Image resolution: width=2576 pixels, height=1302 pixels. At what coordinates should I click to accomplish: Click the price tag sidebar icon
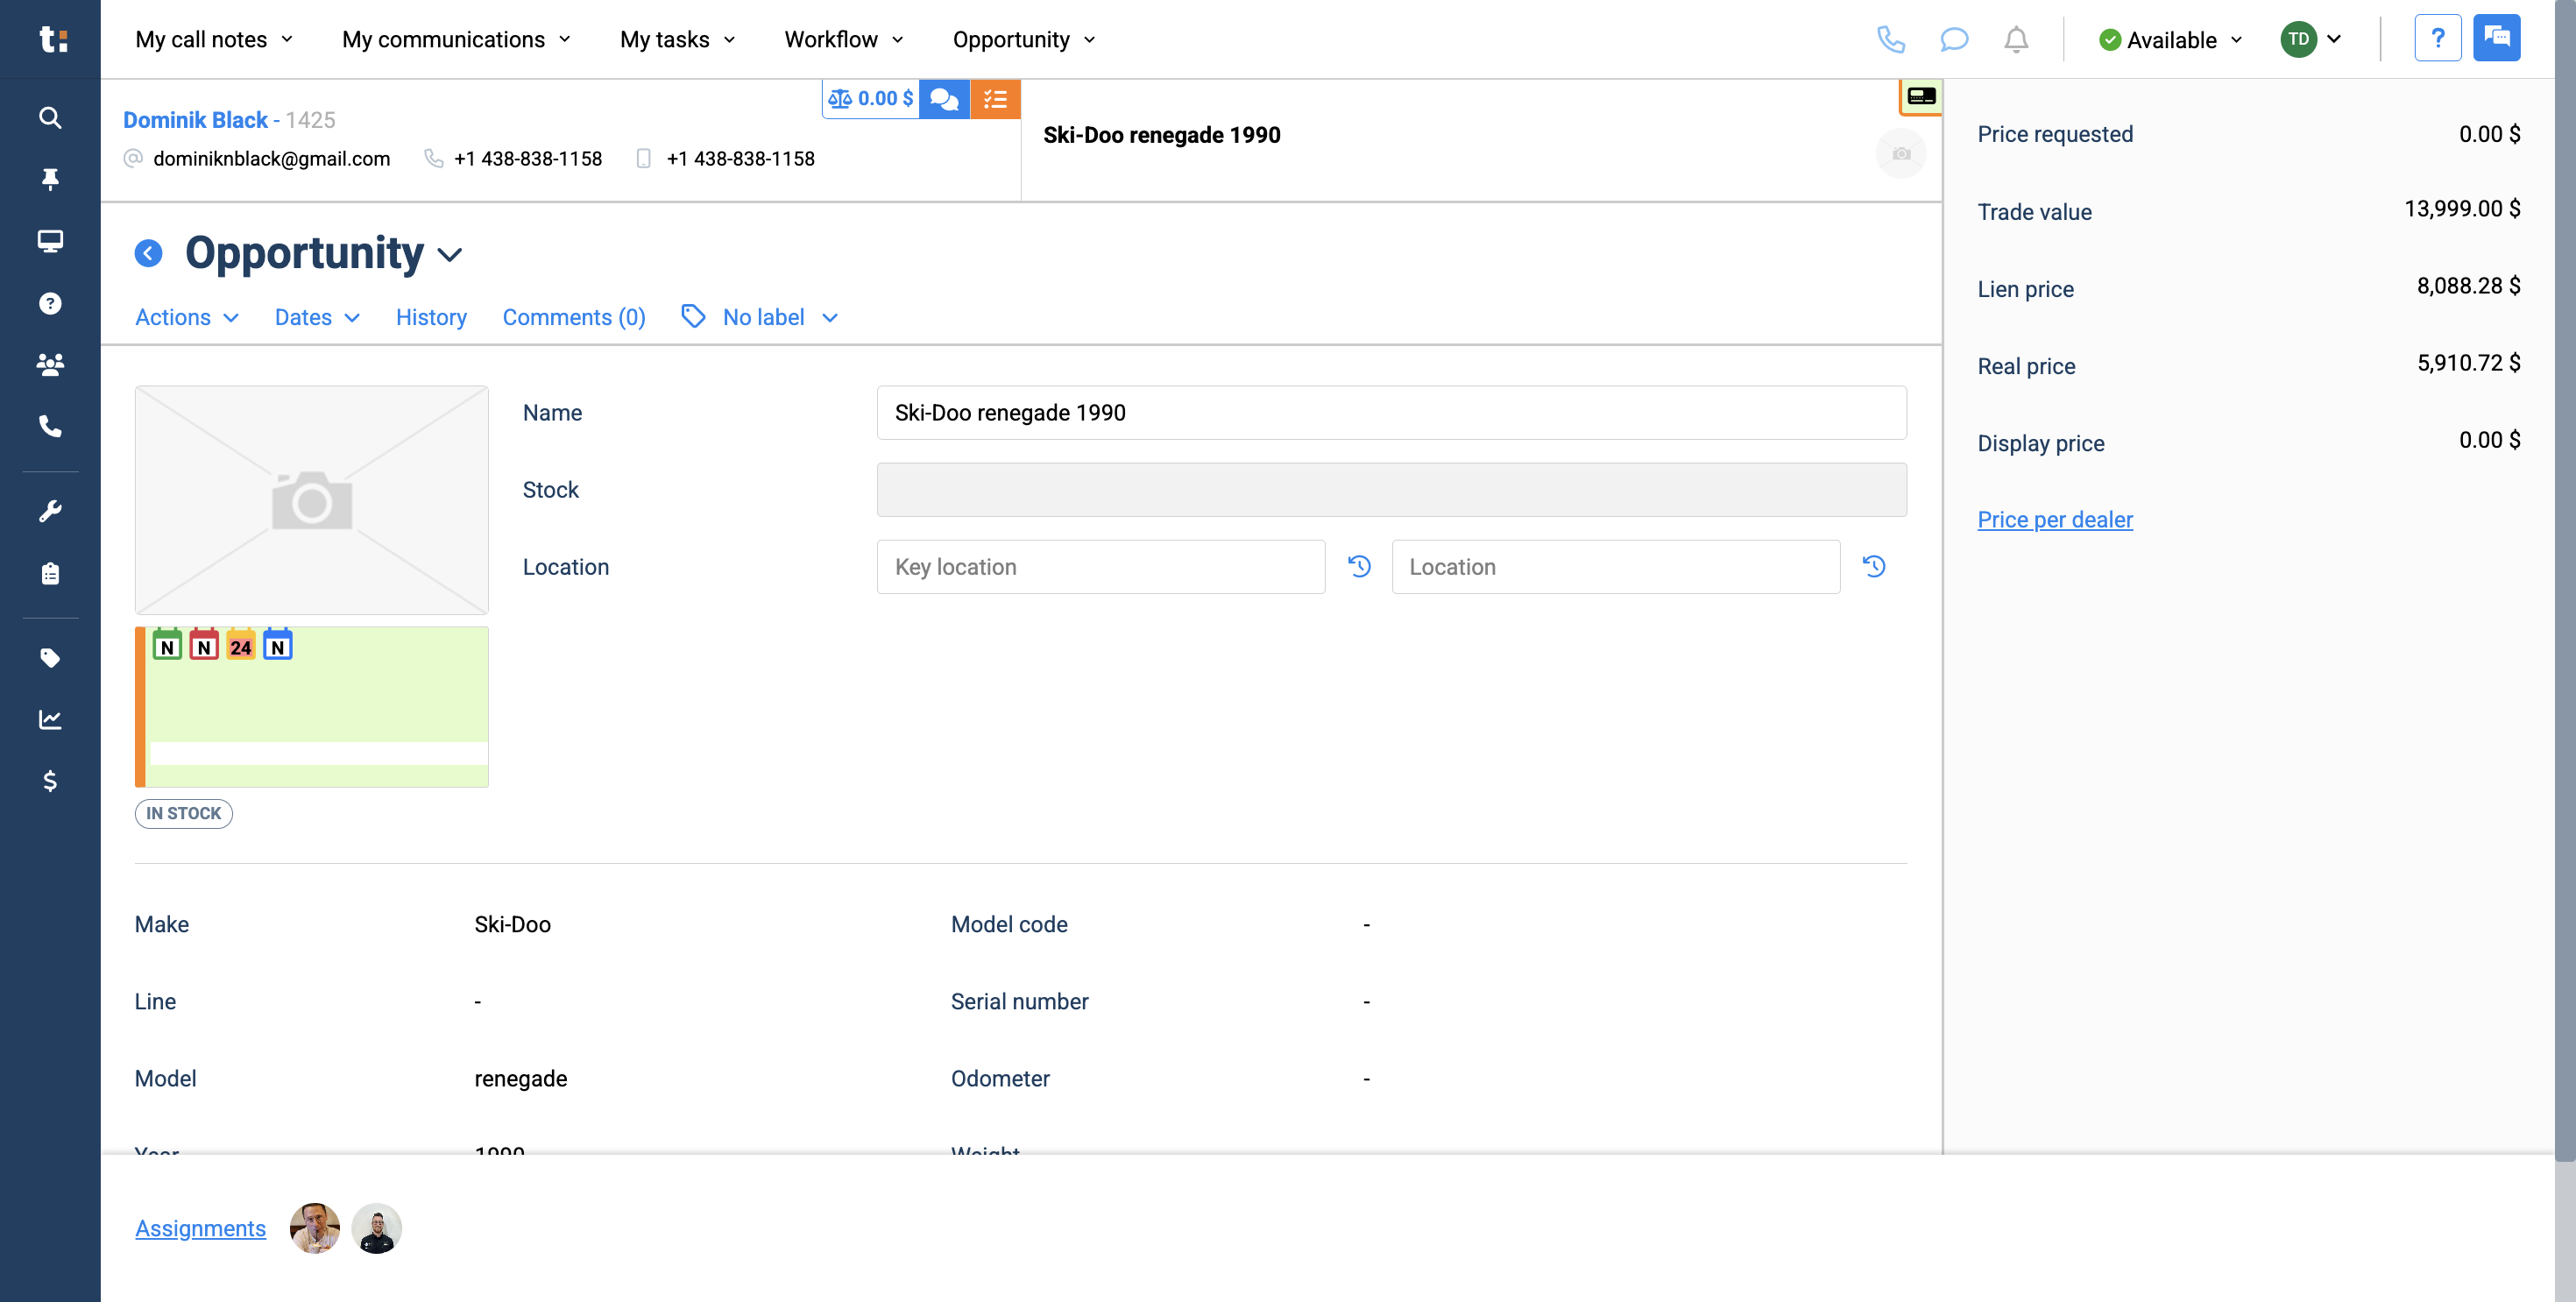[x=50, y=657]
